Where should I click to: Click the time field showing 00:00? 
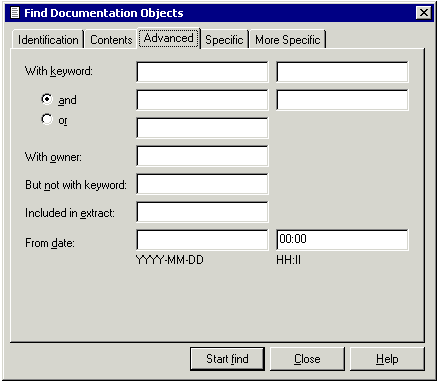point(342,240)
